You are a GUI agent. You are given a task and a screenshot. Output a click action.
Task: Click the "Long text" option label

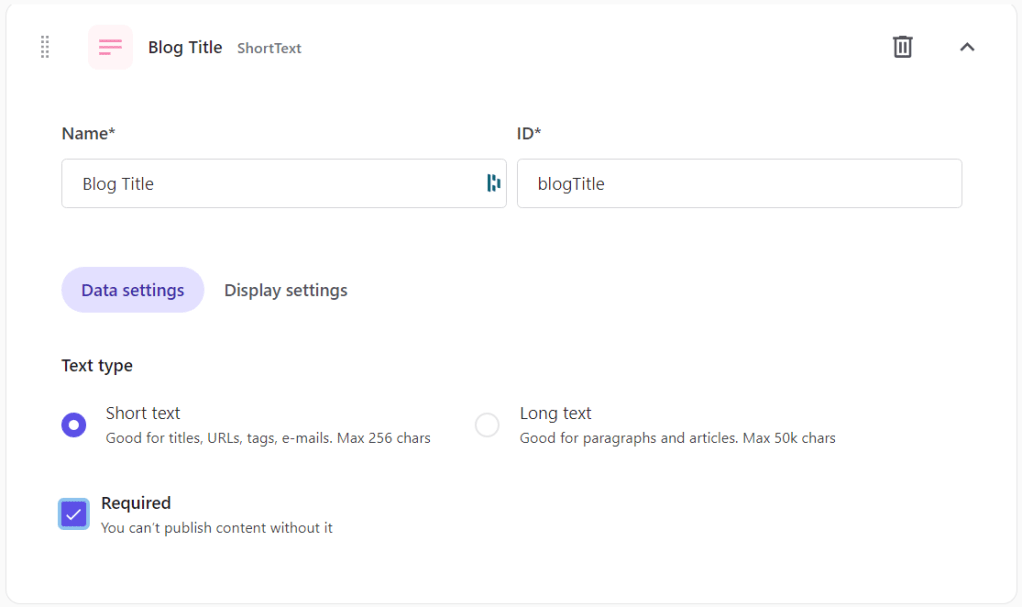pyautogui.click(x=556, y=413)
